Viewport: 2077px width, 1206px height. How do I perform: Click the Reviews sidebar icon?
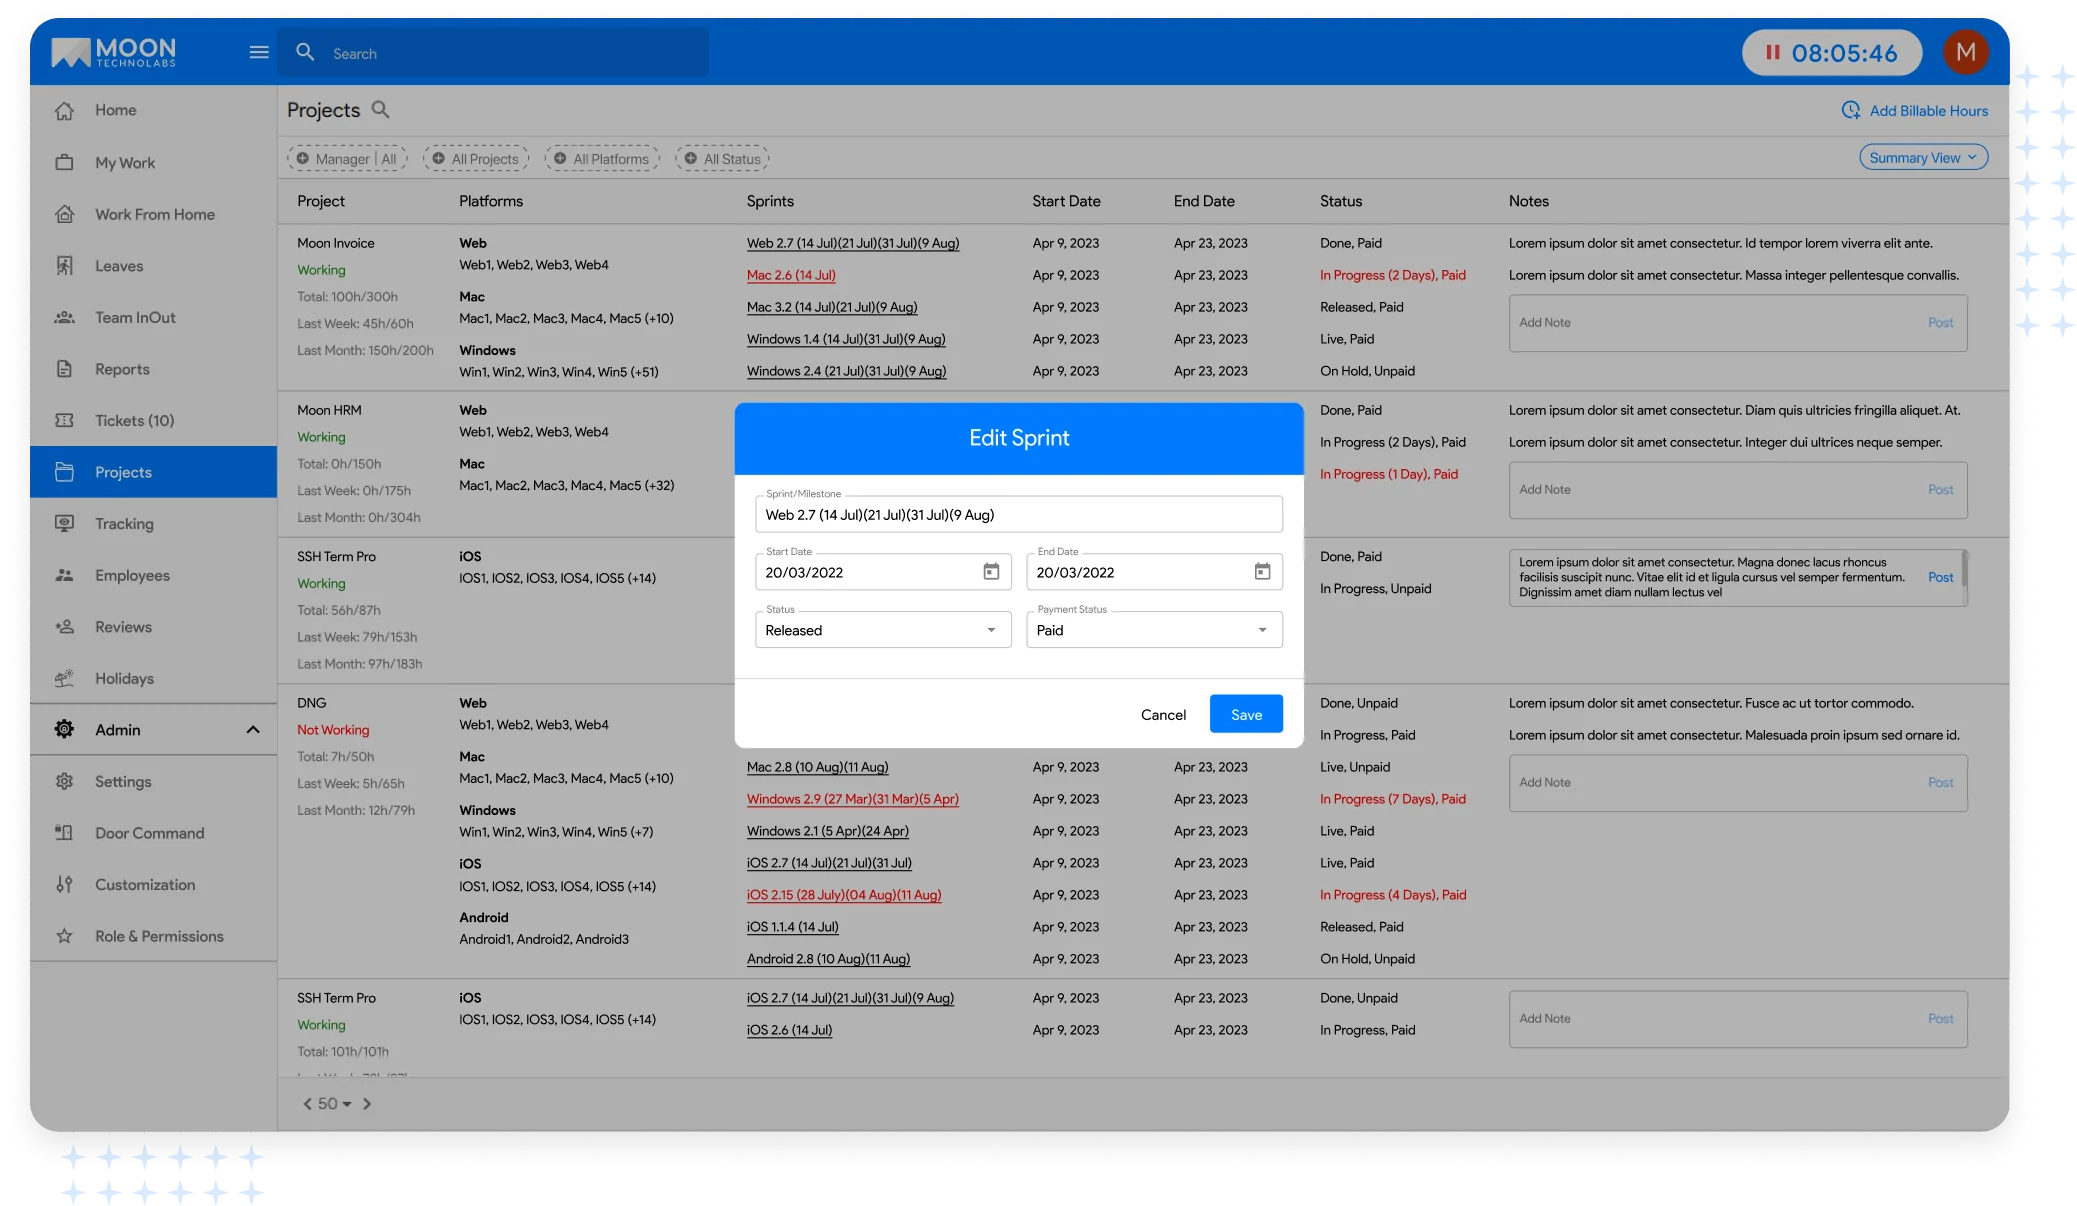pos(65,627)
